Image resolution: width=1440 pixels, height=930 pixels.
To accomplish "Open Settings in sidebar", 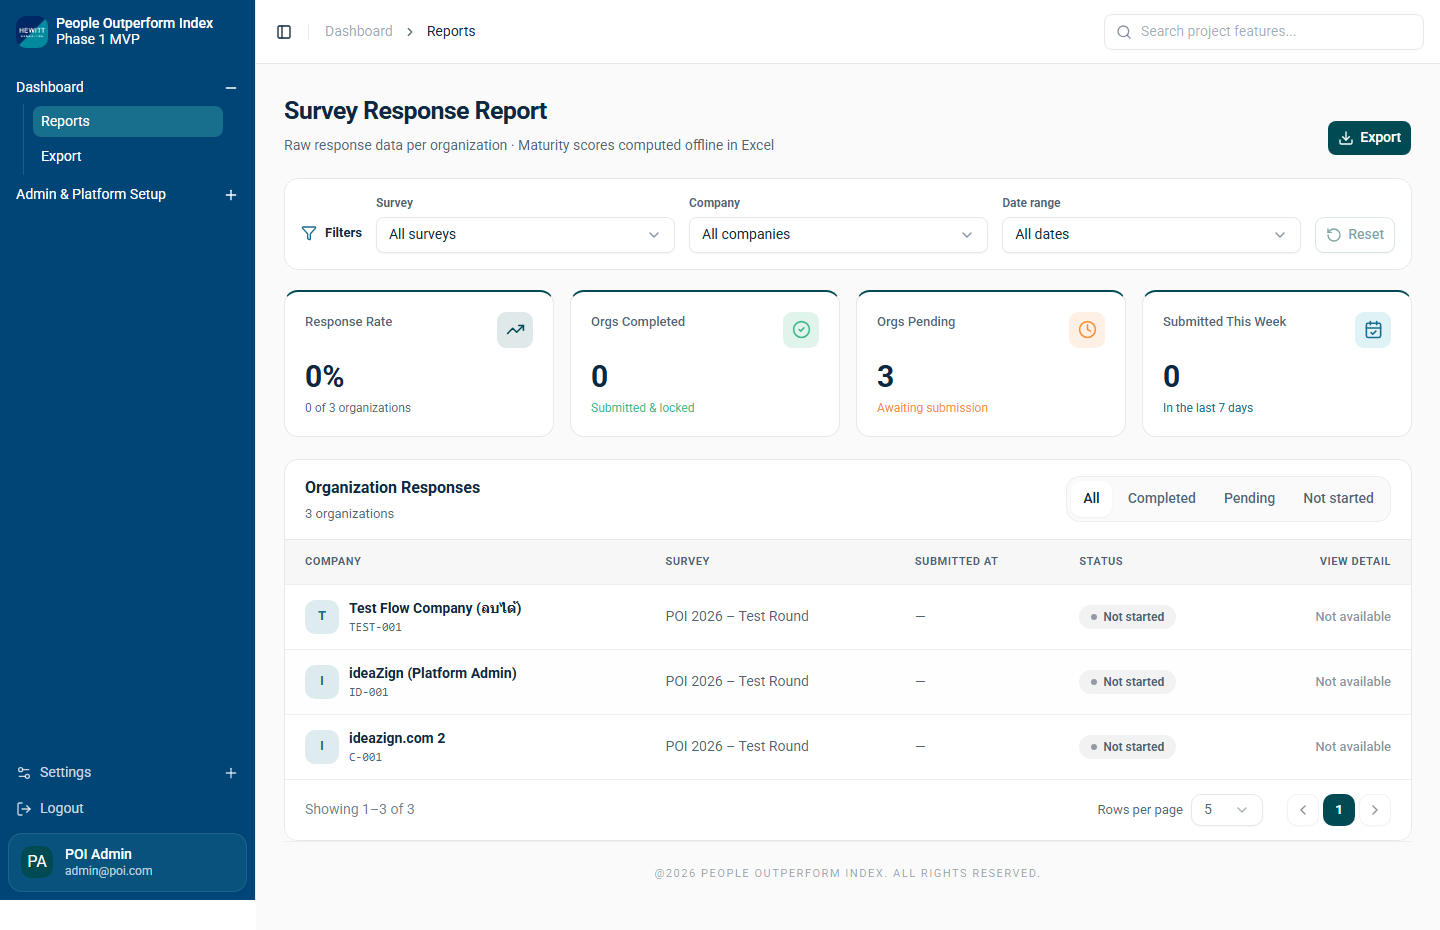I will pyautogui.click(x=65, y=773).
